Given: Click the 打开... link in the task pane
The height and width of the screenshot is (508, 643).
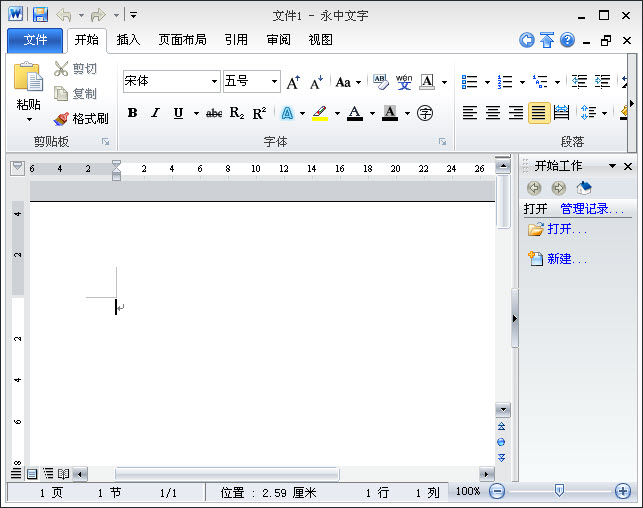Looking at the screenshot, I should (x=567, y=229).
